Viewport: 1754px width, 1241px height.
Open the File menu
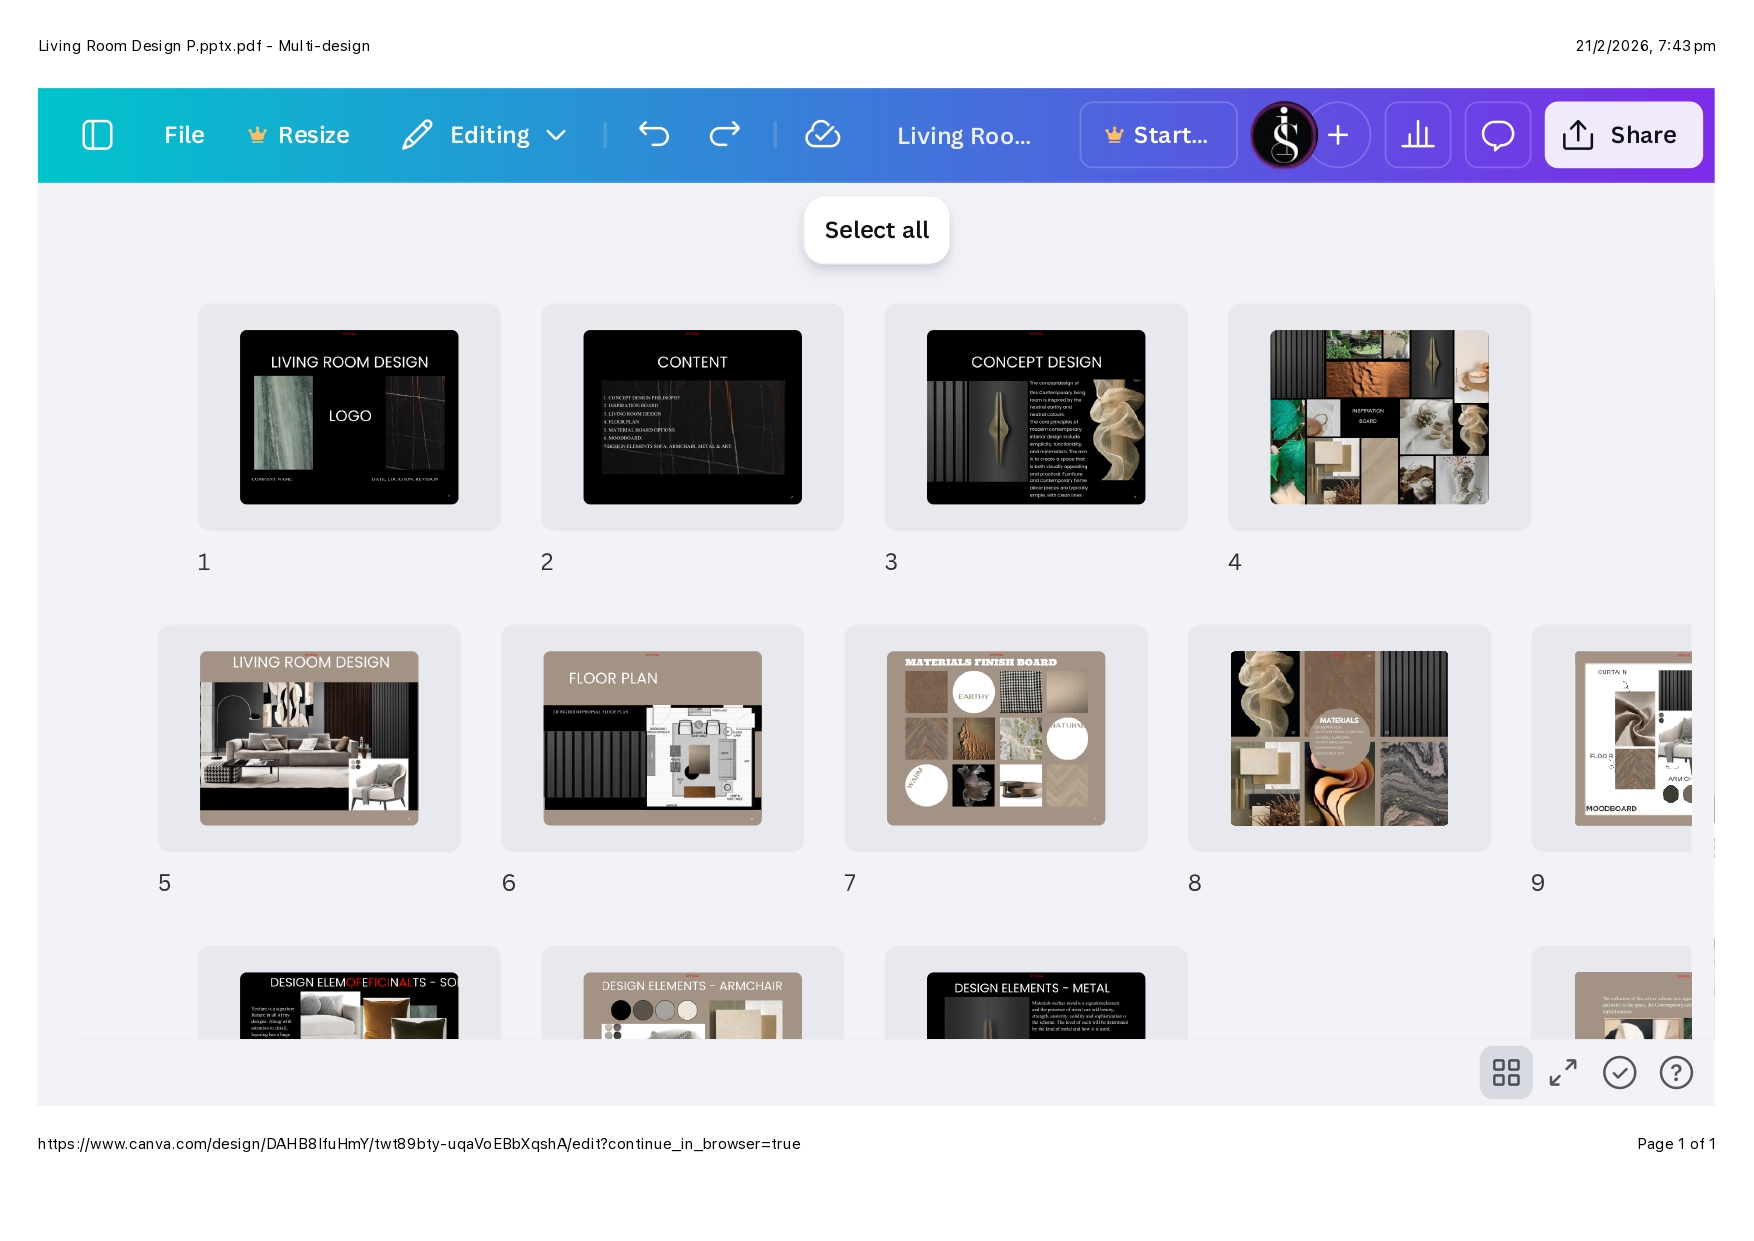click(184, 135)
